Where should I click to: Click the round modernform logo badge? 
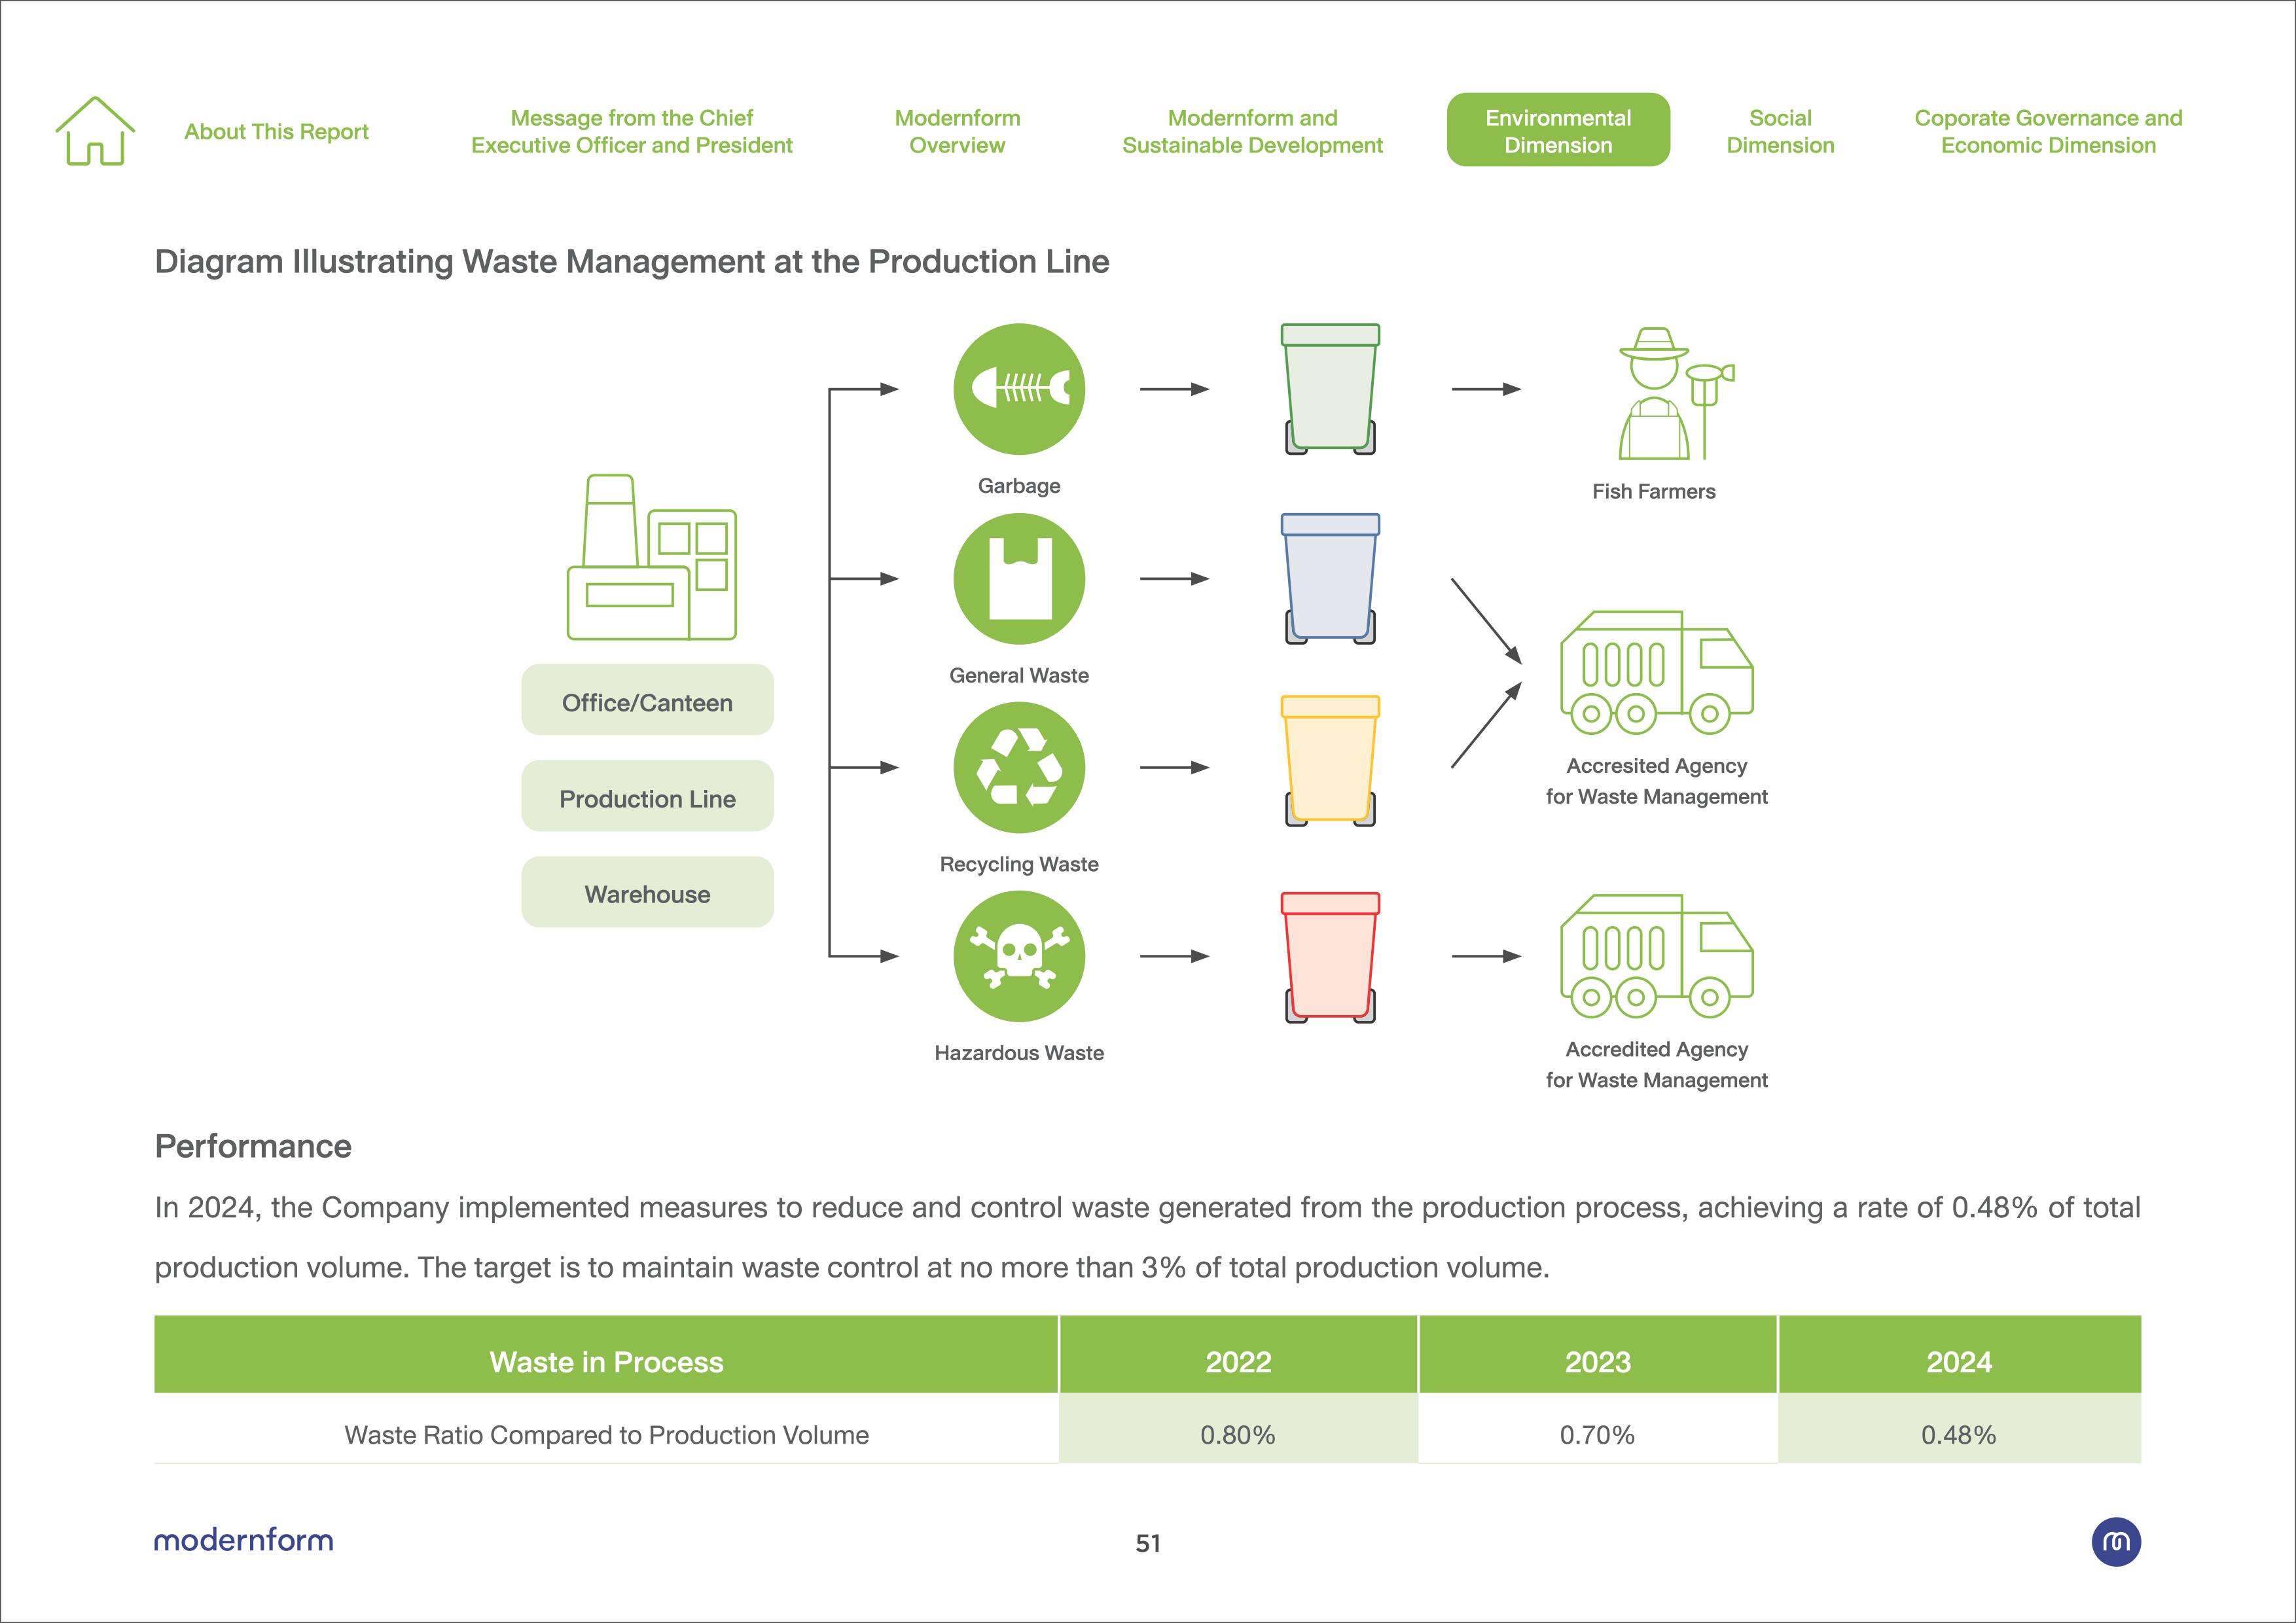point(2115,1541)
